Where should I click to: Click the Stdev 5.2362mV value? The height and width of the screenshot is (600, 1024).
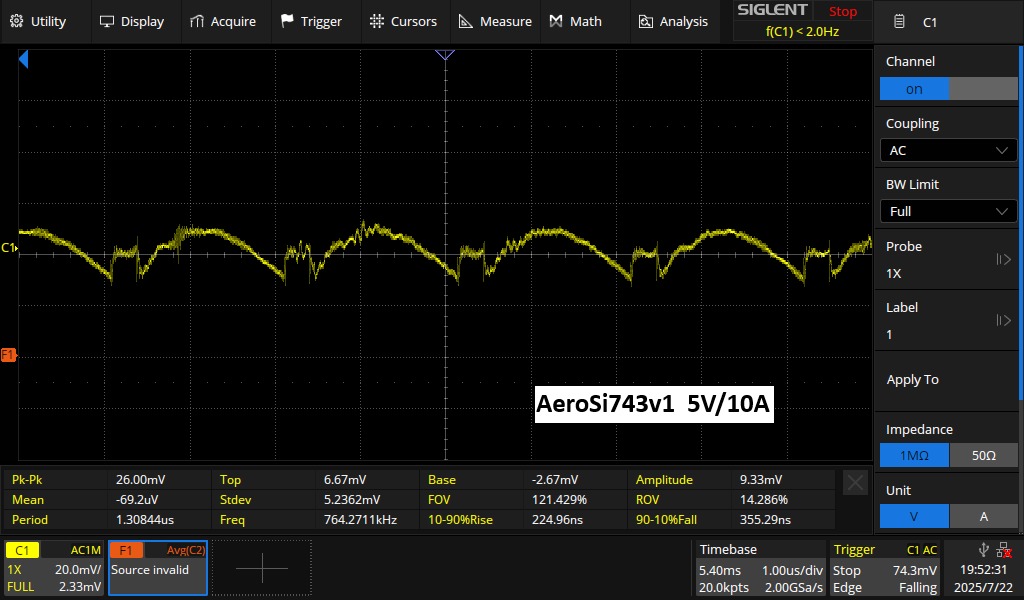coord(352,499)
